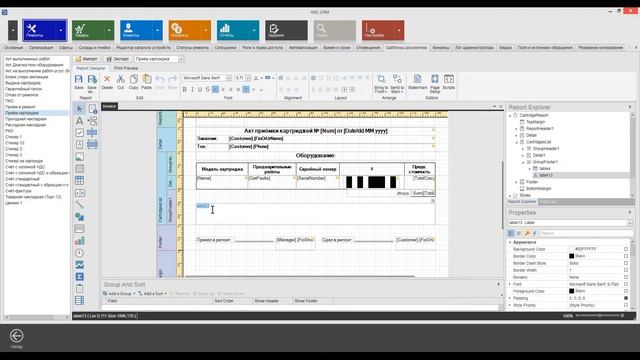Select the Pivot Grid sigma tool
This screenshot has width=640, height=360.
point(80,277)
